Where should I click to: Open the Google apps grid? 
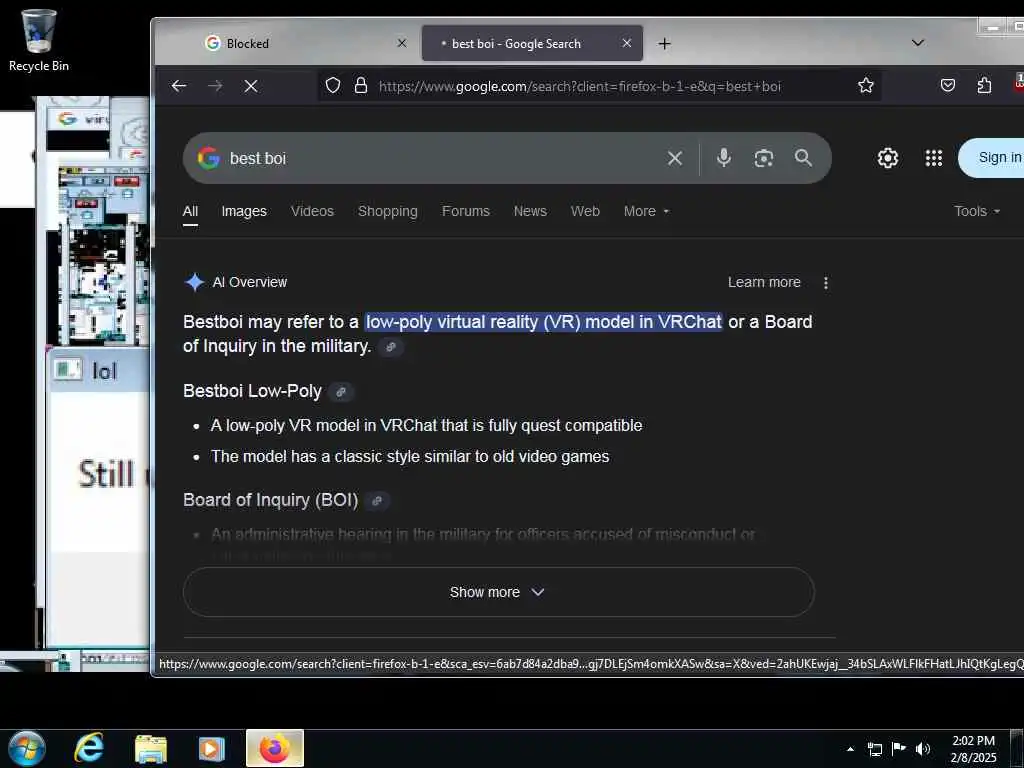(934, 158)
